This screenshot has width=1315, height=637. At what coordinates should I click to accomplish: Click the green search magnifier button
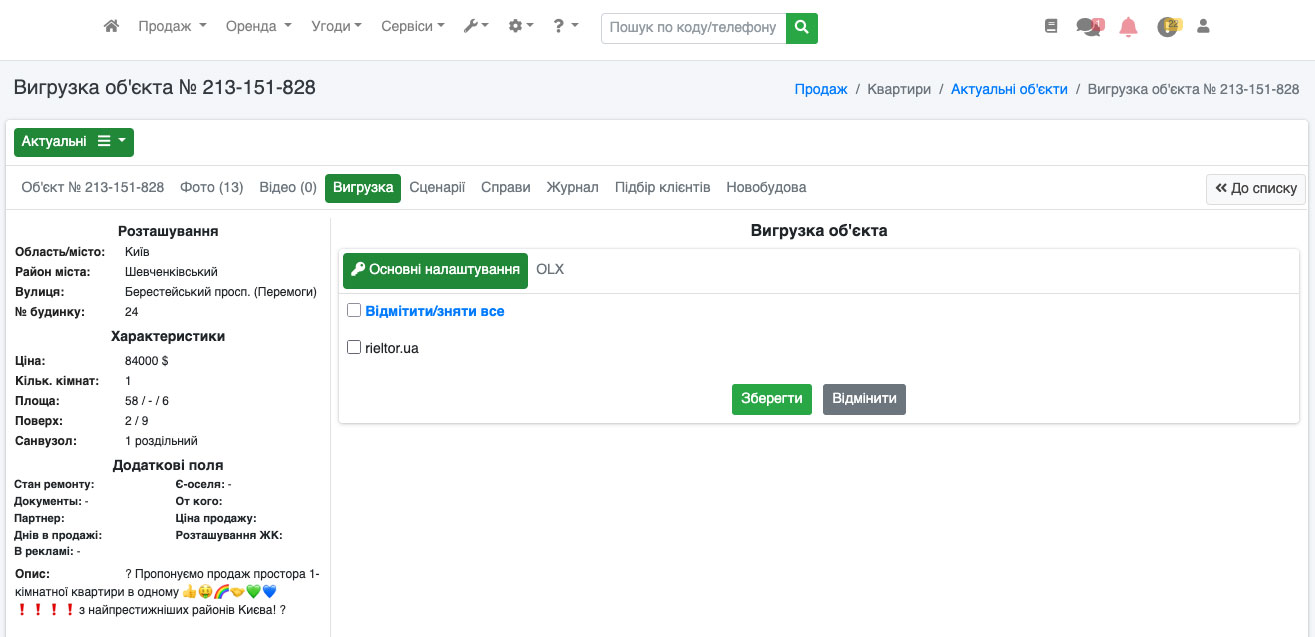(x=801, y=28)
